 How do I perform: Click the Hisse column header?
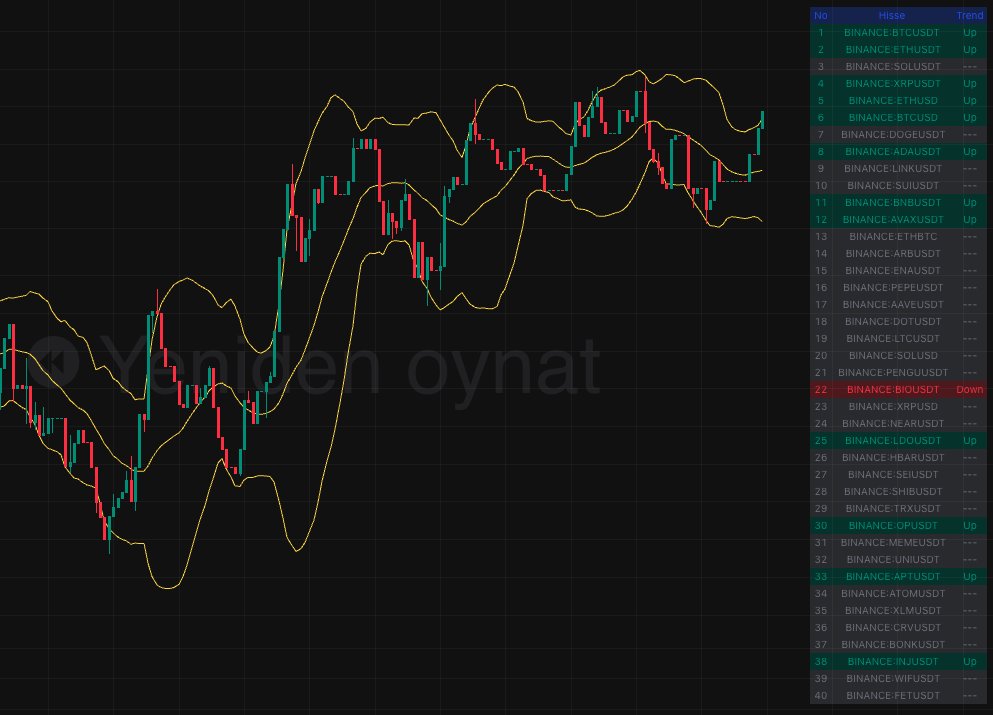click(x=891, y=16)
